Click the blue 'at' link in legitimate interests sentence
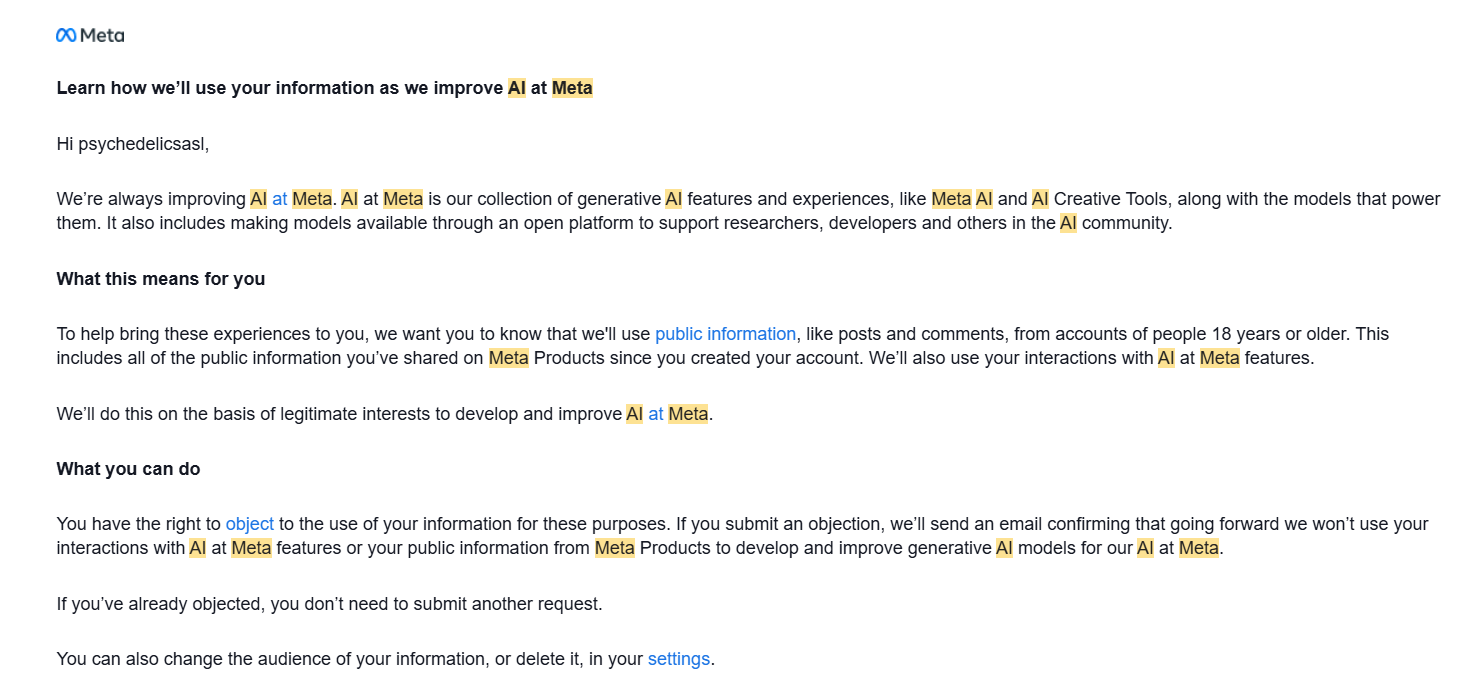The width and height of the screenshot is (1458, 676). click(x=656, y=414)
